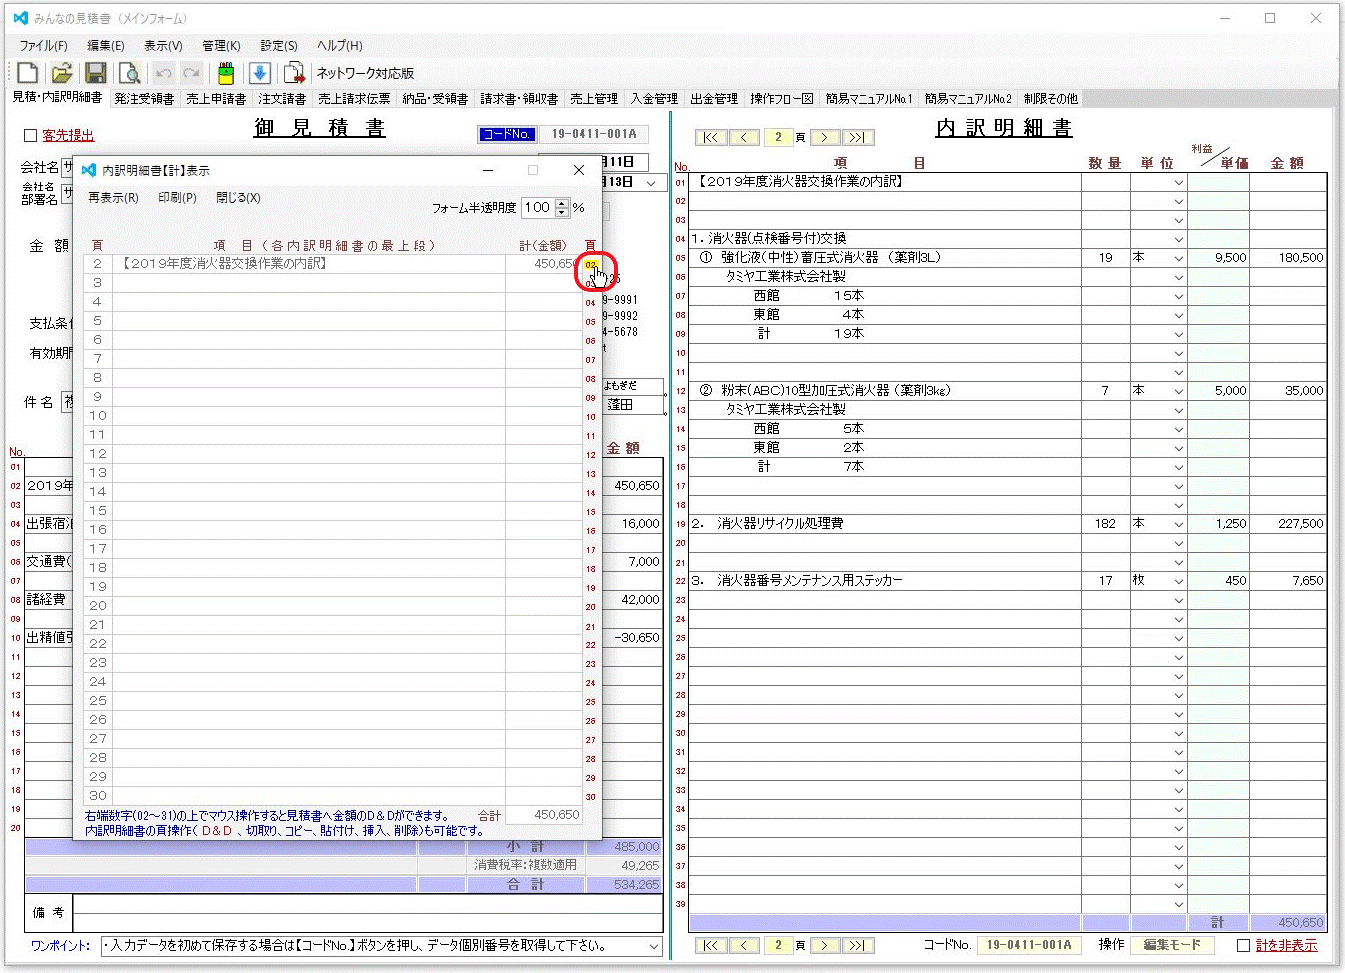Screen dimensions: 1345x973
Task: Click the quantity cell 182
Action: [1105, 524]
